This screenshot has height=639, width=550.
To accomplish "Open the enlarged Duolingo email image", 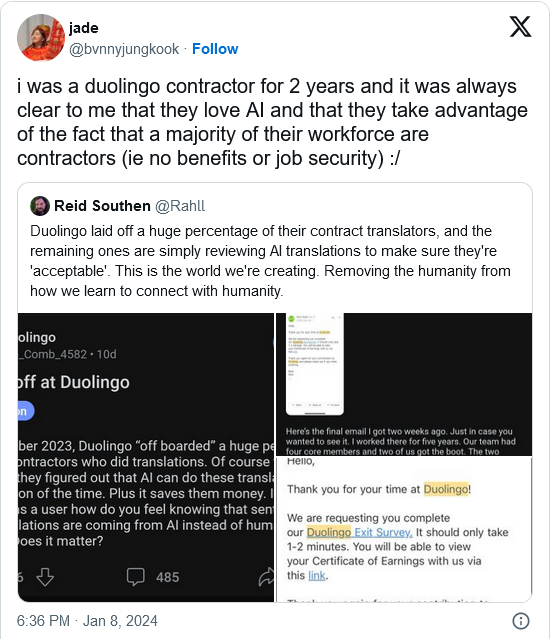I will (x=404, y=529).
